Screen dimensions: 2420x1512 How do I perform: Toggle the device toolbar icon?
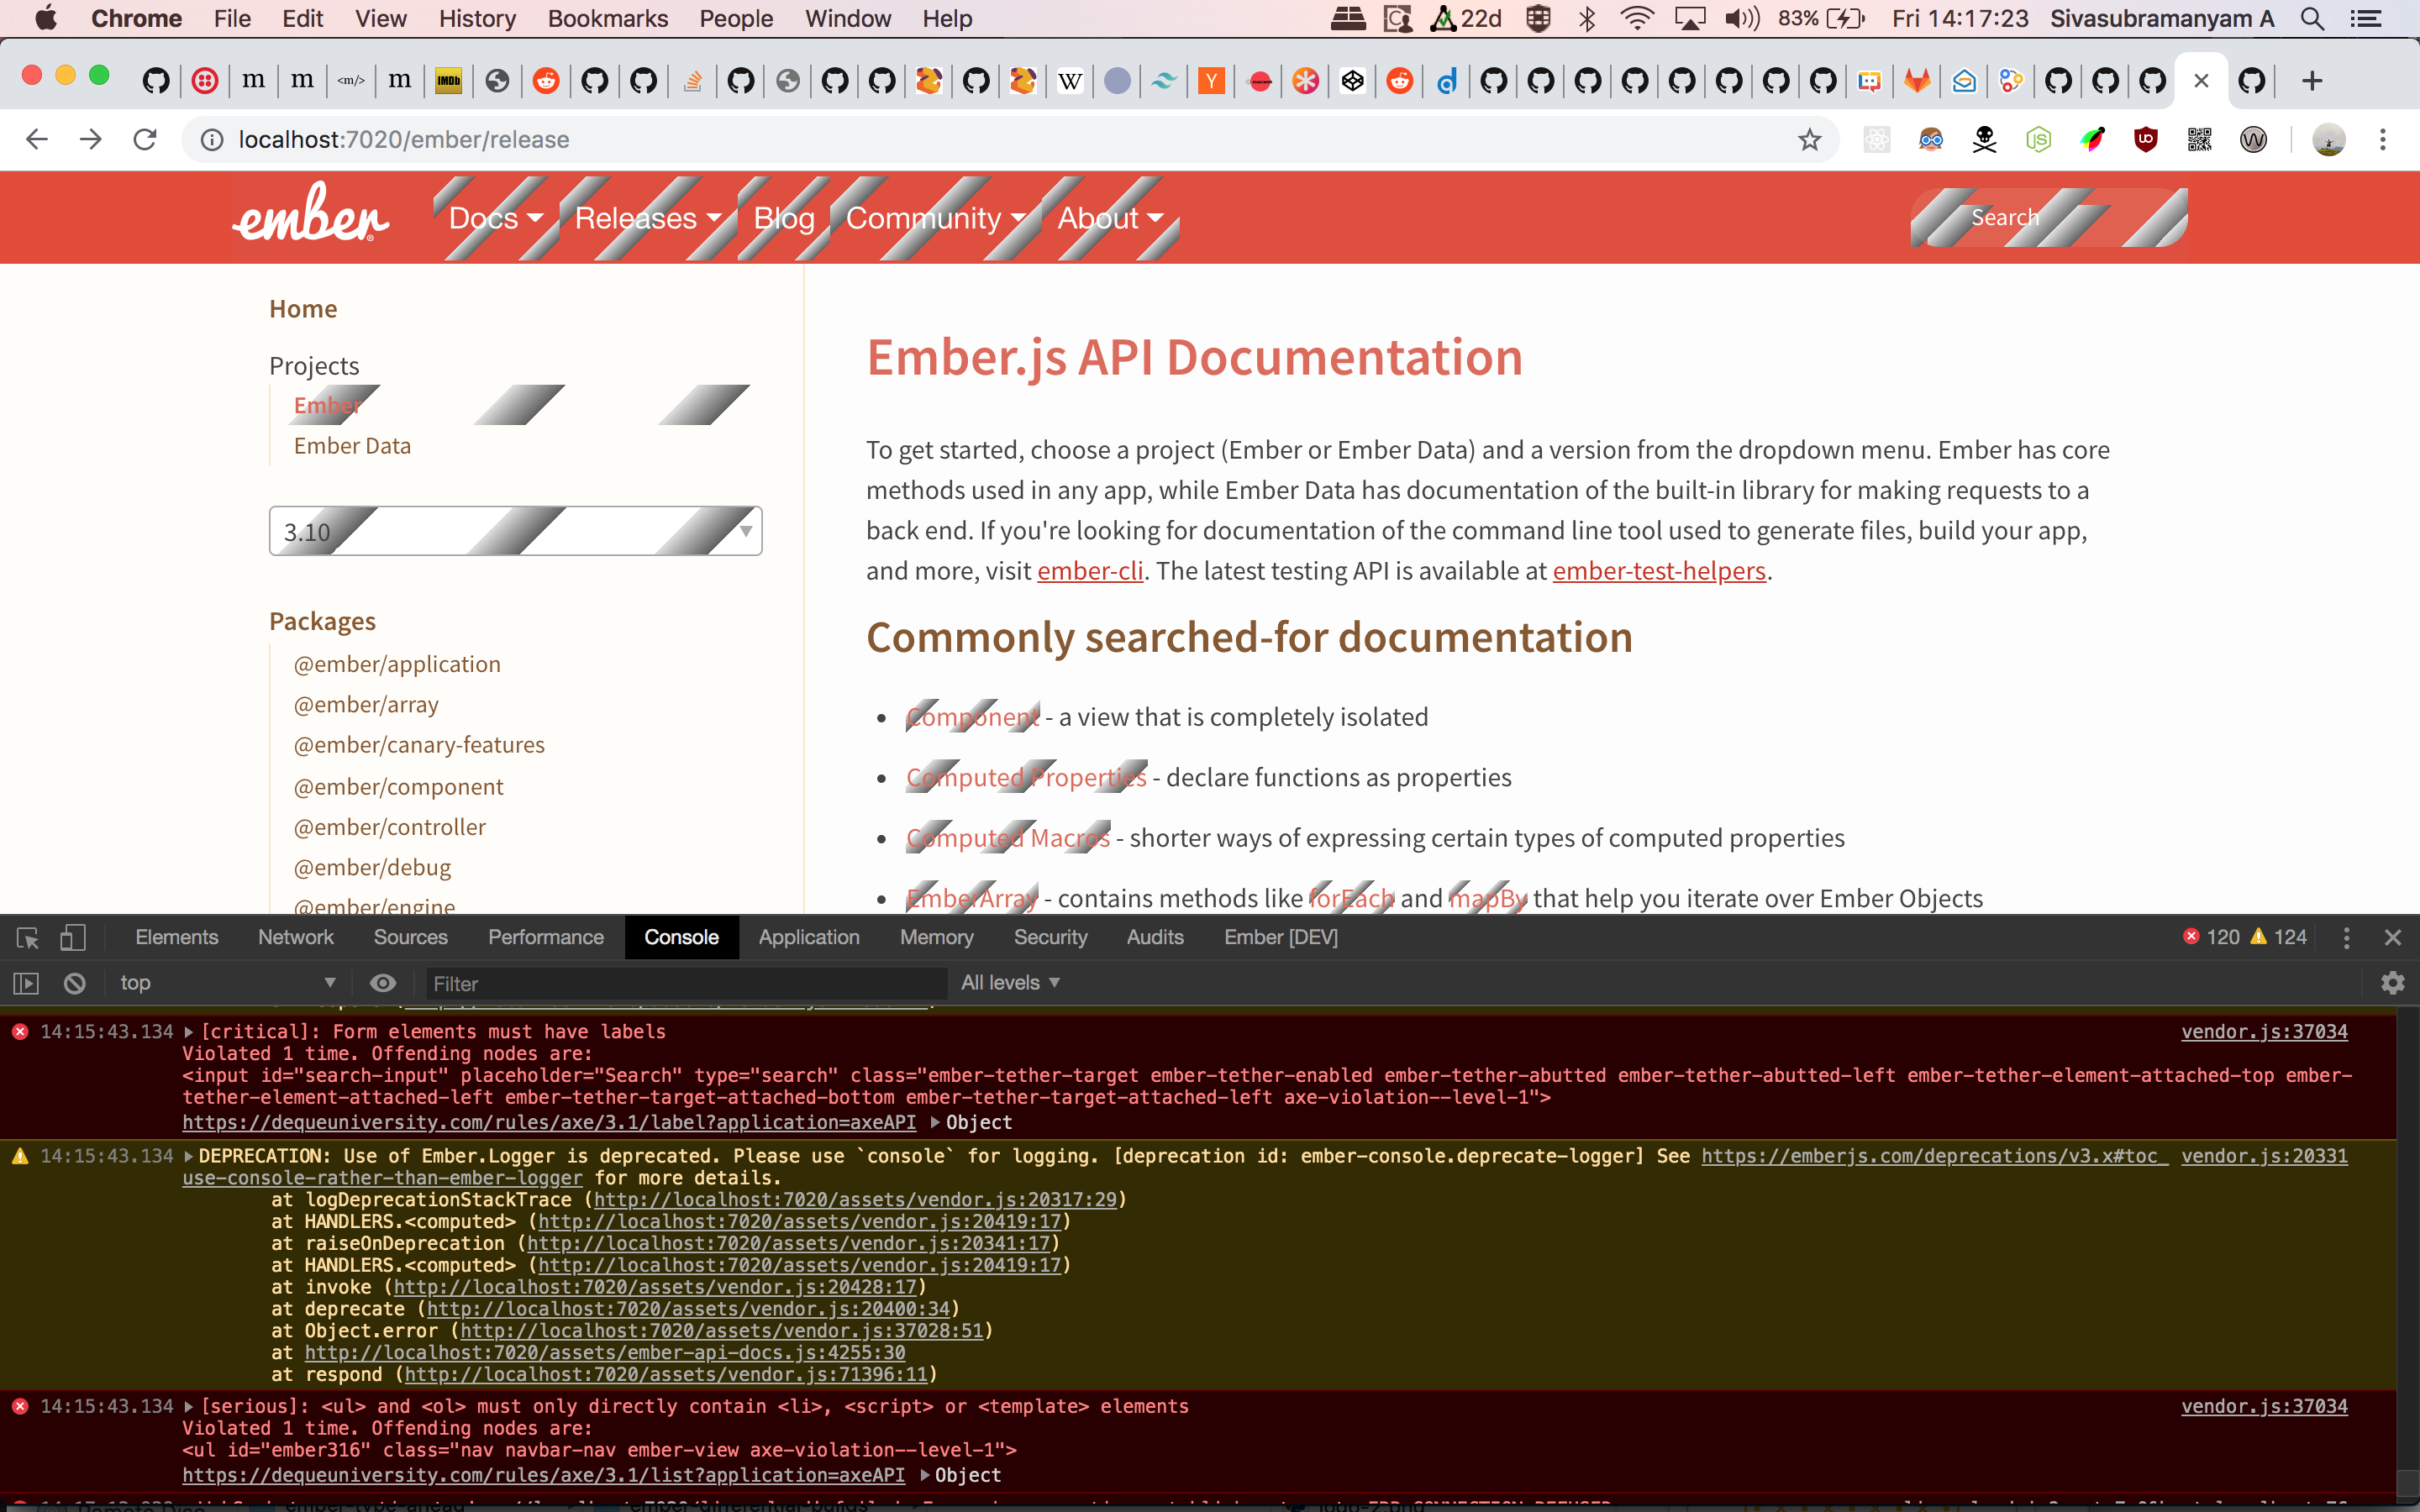coord(72,938)
